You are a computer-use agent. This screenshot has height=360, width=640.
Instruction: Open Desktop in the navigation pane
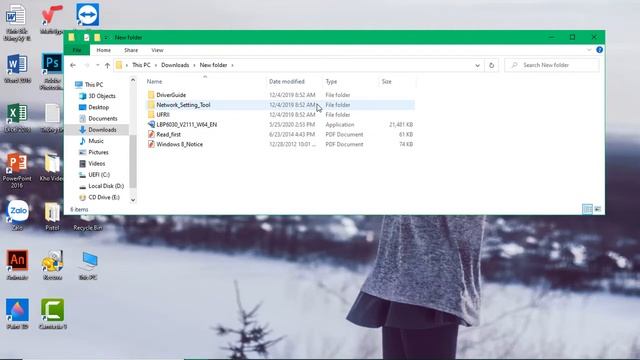pyautogui.click(x=98, y=107)
